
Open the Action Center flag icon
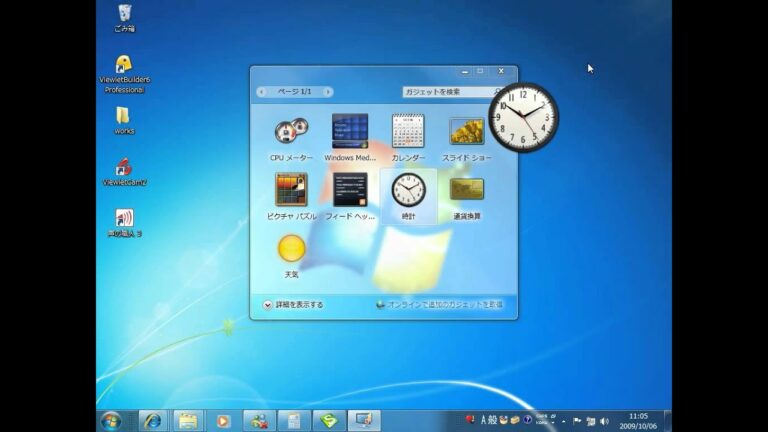pos(577,421)
